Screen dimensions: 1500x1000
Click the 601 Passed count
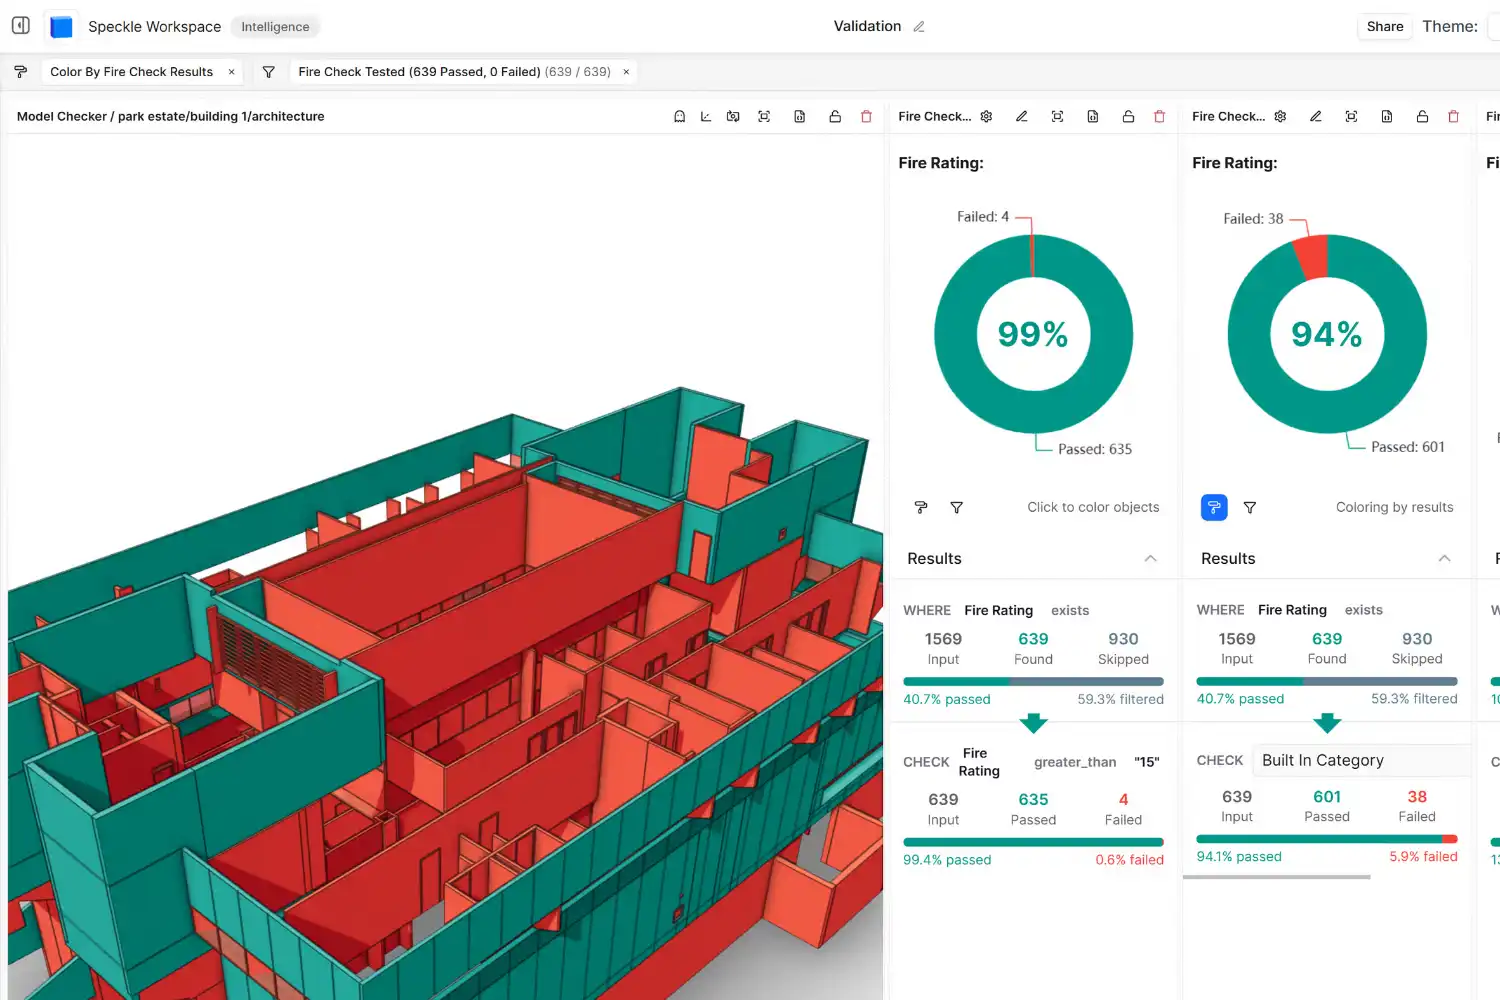(x=1327, y=797)
